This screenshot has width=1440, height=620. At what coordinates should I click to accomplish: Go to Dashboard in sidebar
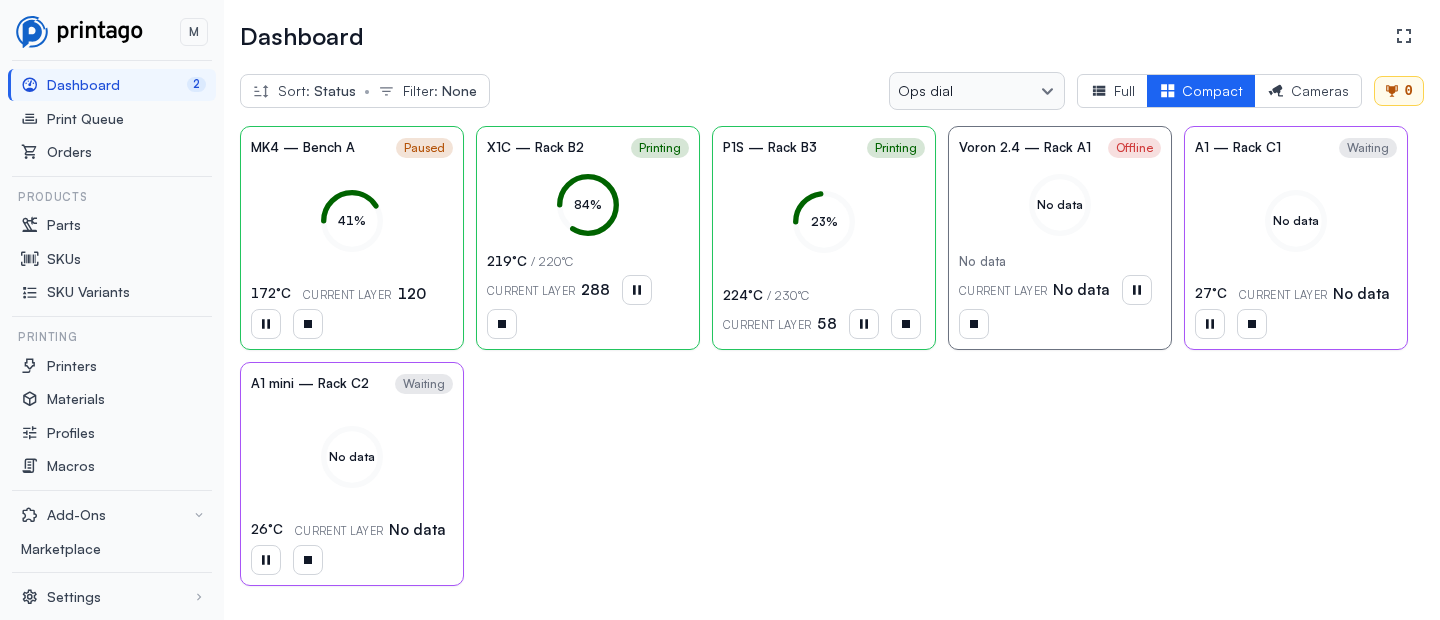112,85
